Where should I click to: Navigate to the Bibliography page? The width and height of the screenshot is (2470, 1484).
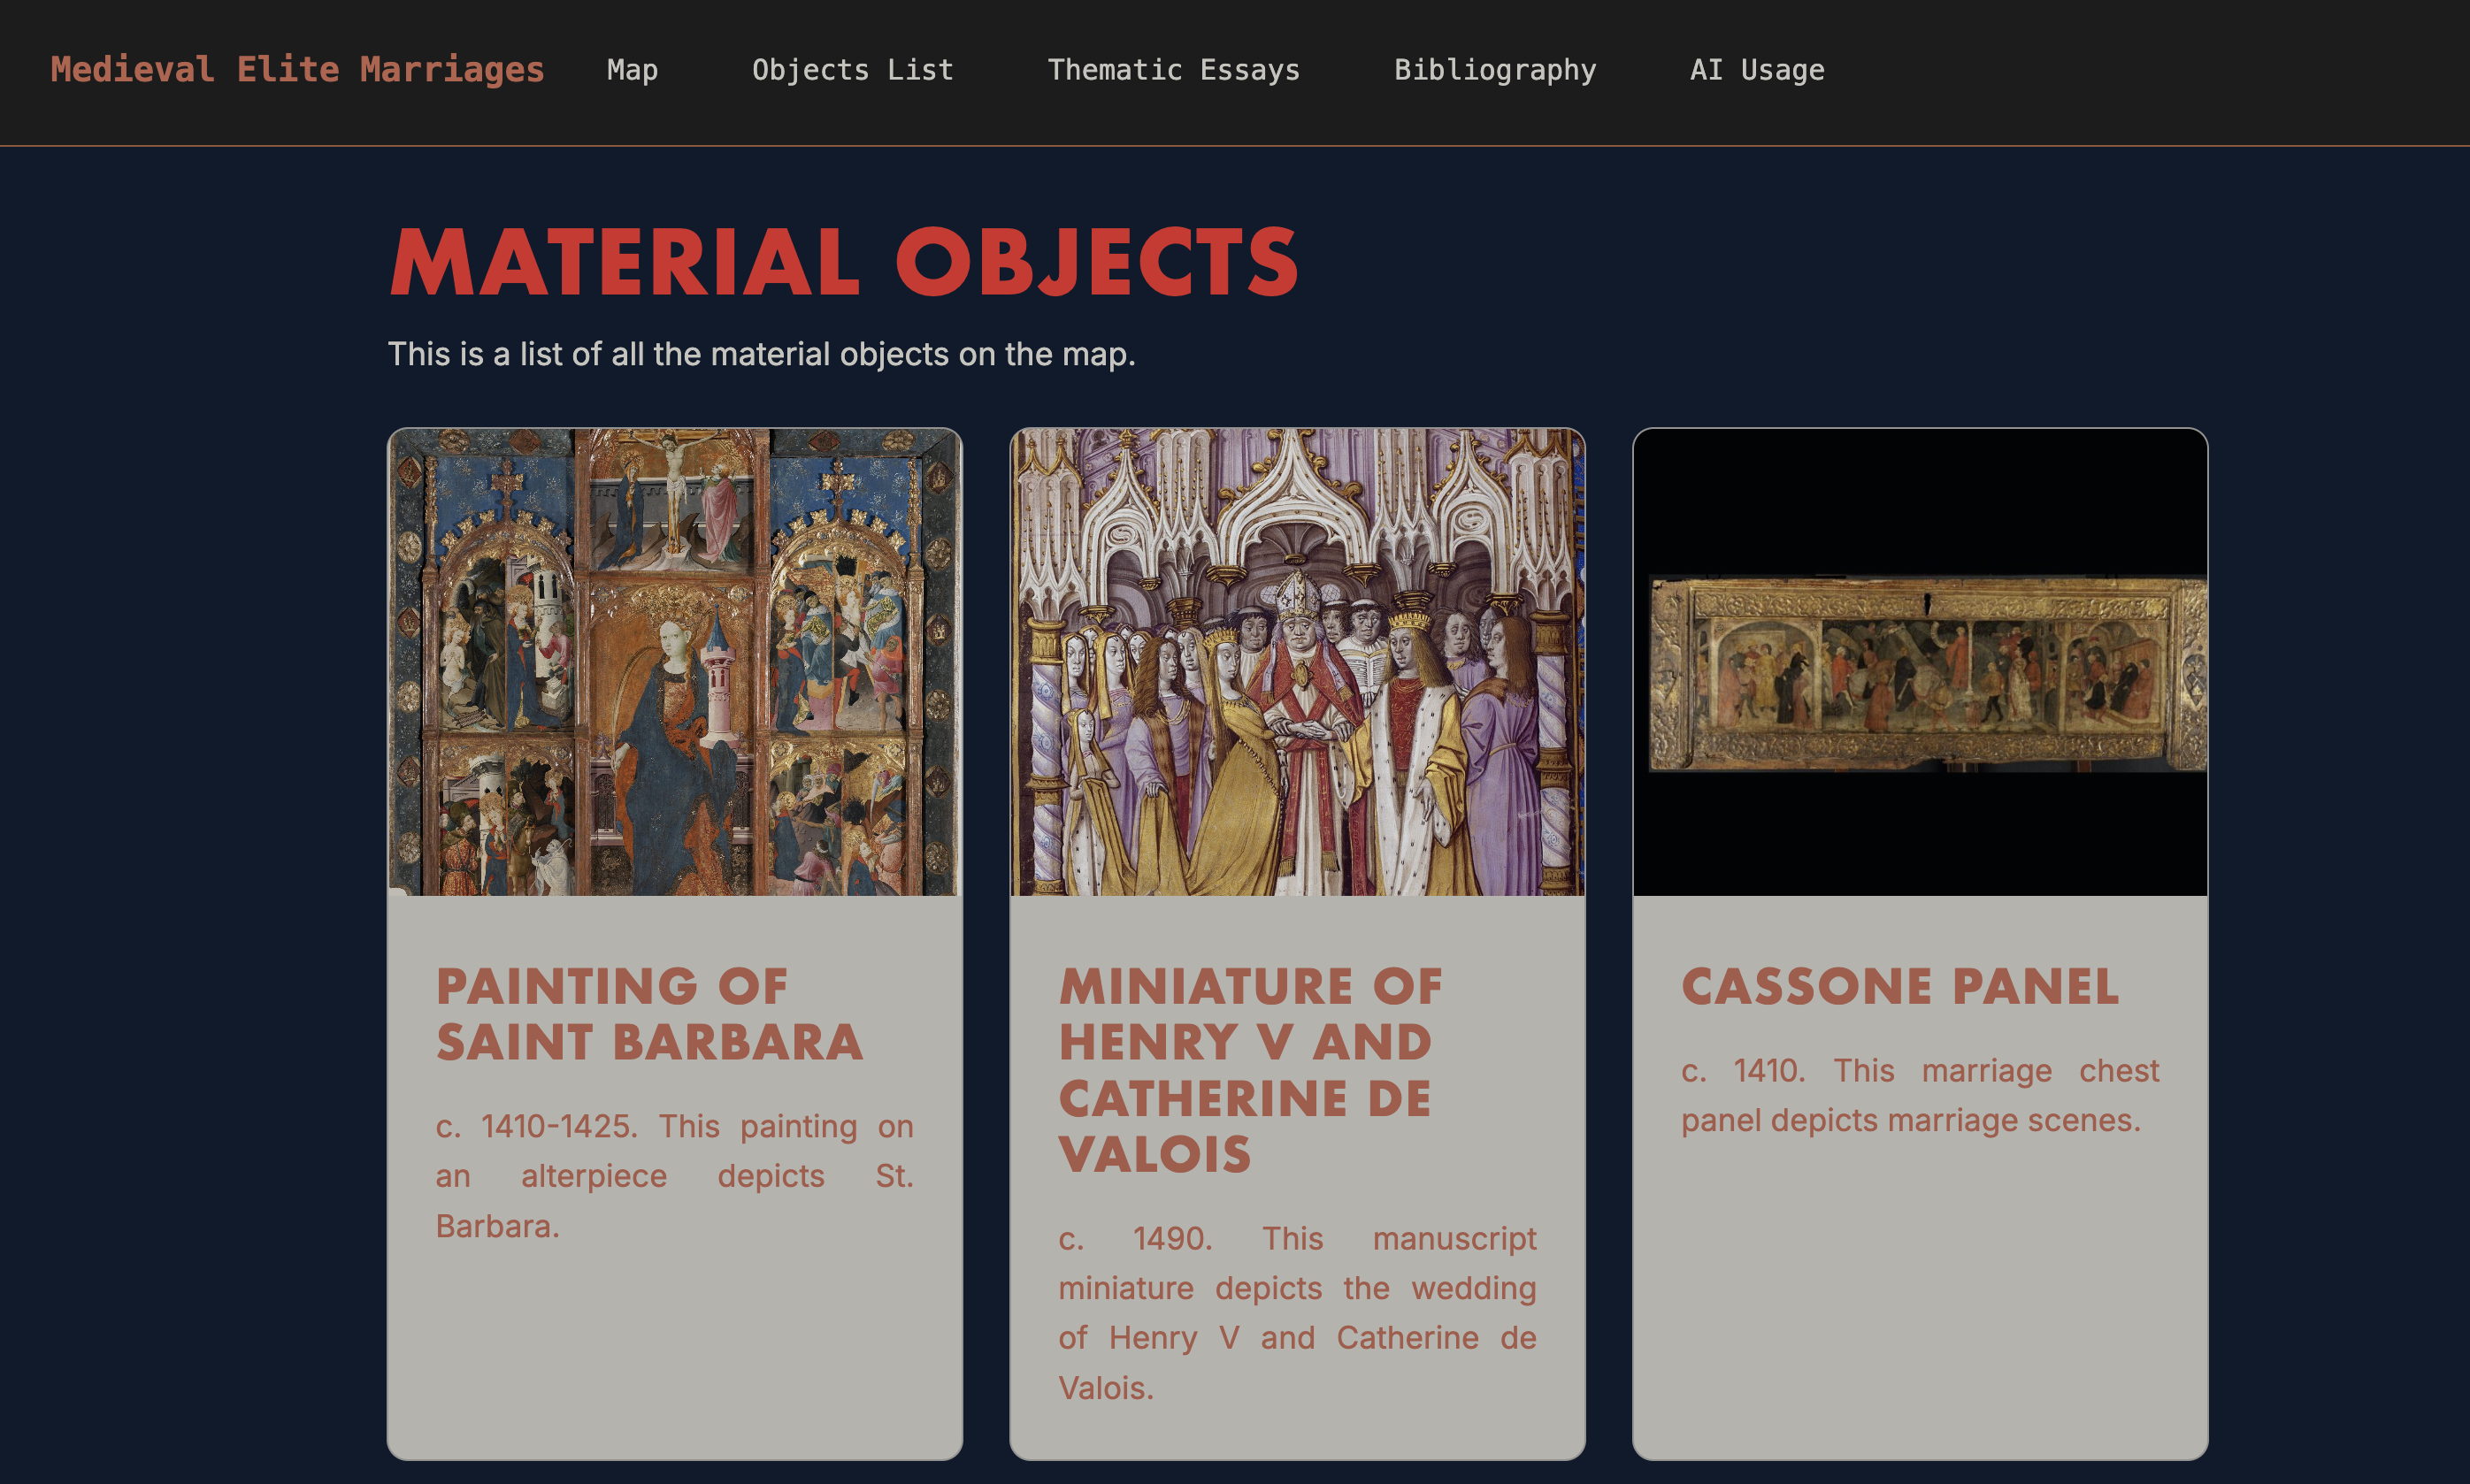coord(1494,70)
